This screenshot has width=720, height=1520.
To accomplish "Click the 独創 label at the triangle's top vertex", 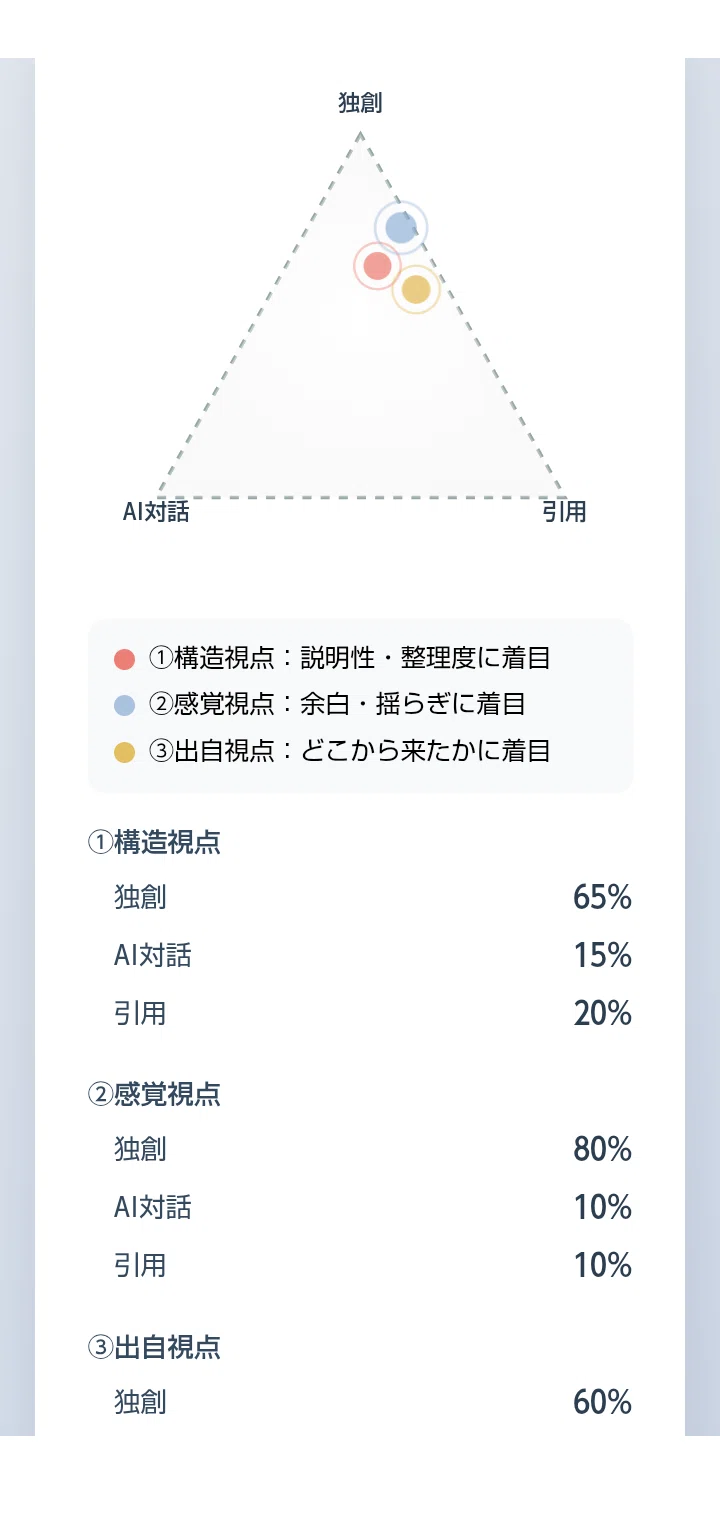I will tap(361, 102).
